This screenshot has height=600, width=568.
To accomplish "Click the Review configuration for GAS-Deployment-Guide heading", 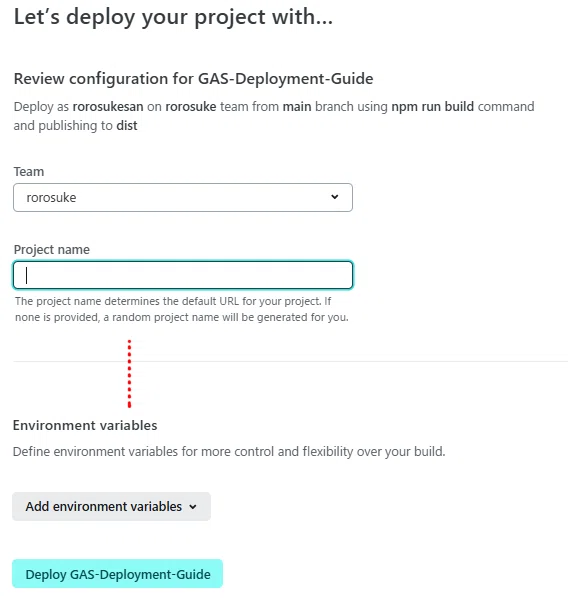I will click(193, 79).
